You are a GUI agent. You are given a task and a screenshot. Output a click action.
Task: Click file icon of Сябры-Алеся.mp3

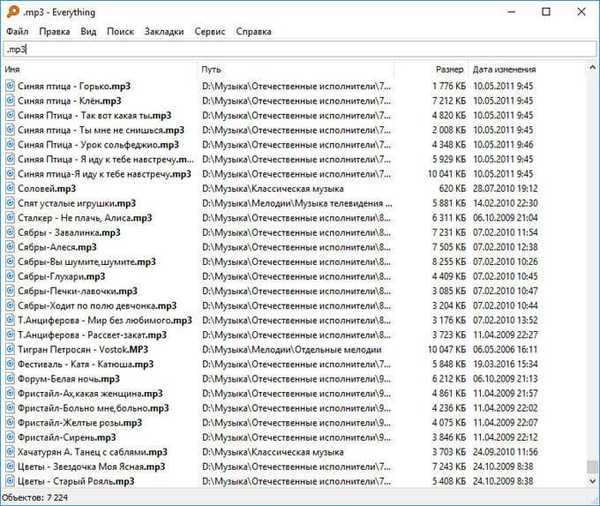pyautogui.click(x=10, y=247)
